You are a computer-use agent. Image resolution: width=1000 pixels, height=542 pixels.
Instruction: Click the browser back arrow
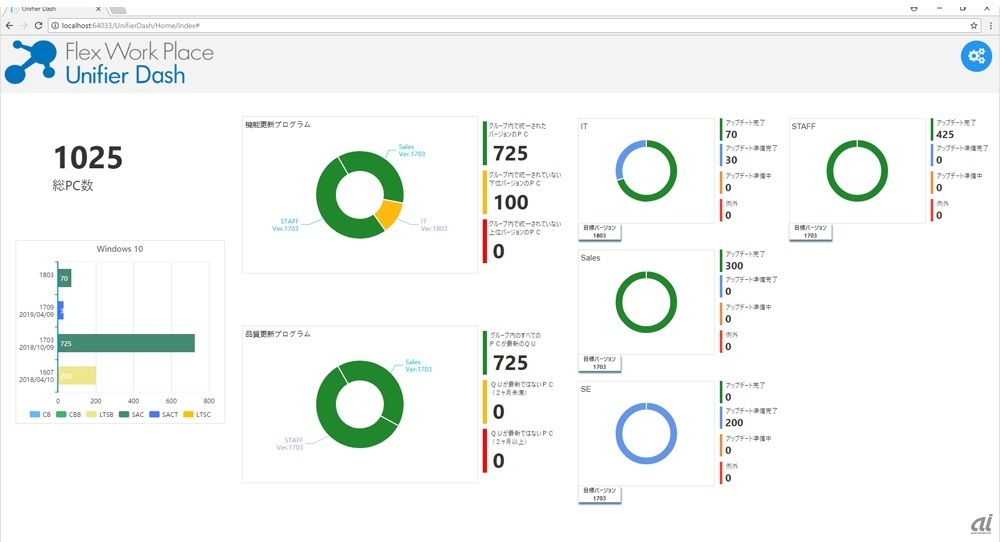tap(9, 24)
